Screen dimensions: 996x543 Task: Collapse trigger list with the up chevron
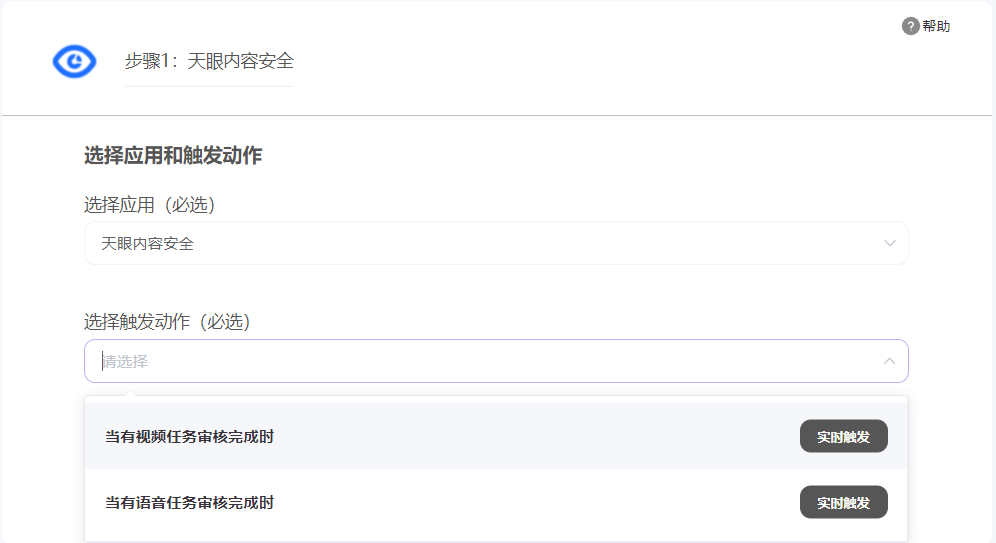tap(889, 361)
